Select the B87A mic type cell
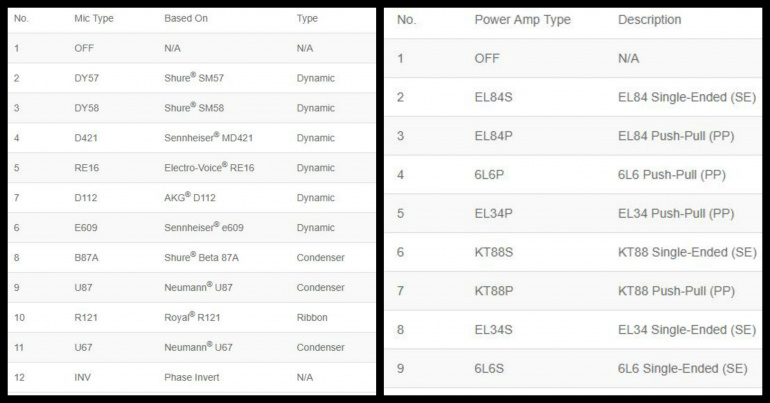Image resolution: width=770 pixels, height=403 pixels. 86,258
